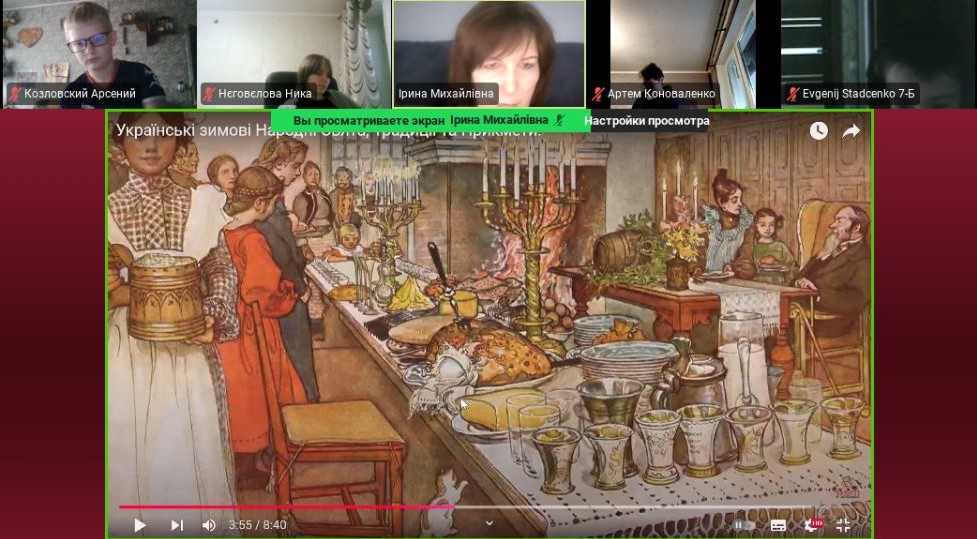Play the YouTube video
The width and height of the screenshot is (977, 539).
140,525
